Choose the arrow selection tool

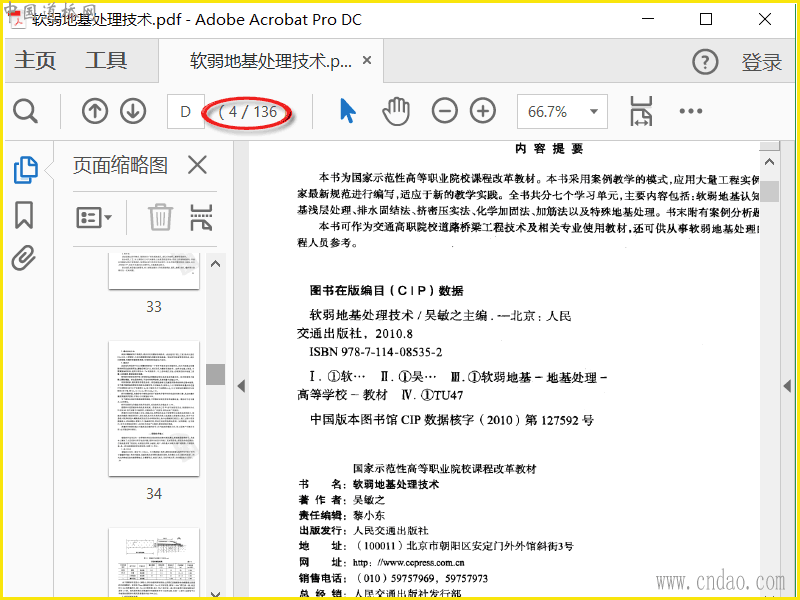tap(347, 111)
